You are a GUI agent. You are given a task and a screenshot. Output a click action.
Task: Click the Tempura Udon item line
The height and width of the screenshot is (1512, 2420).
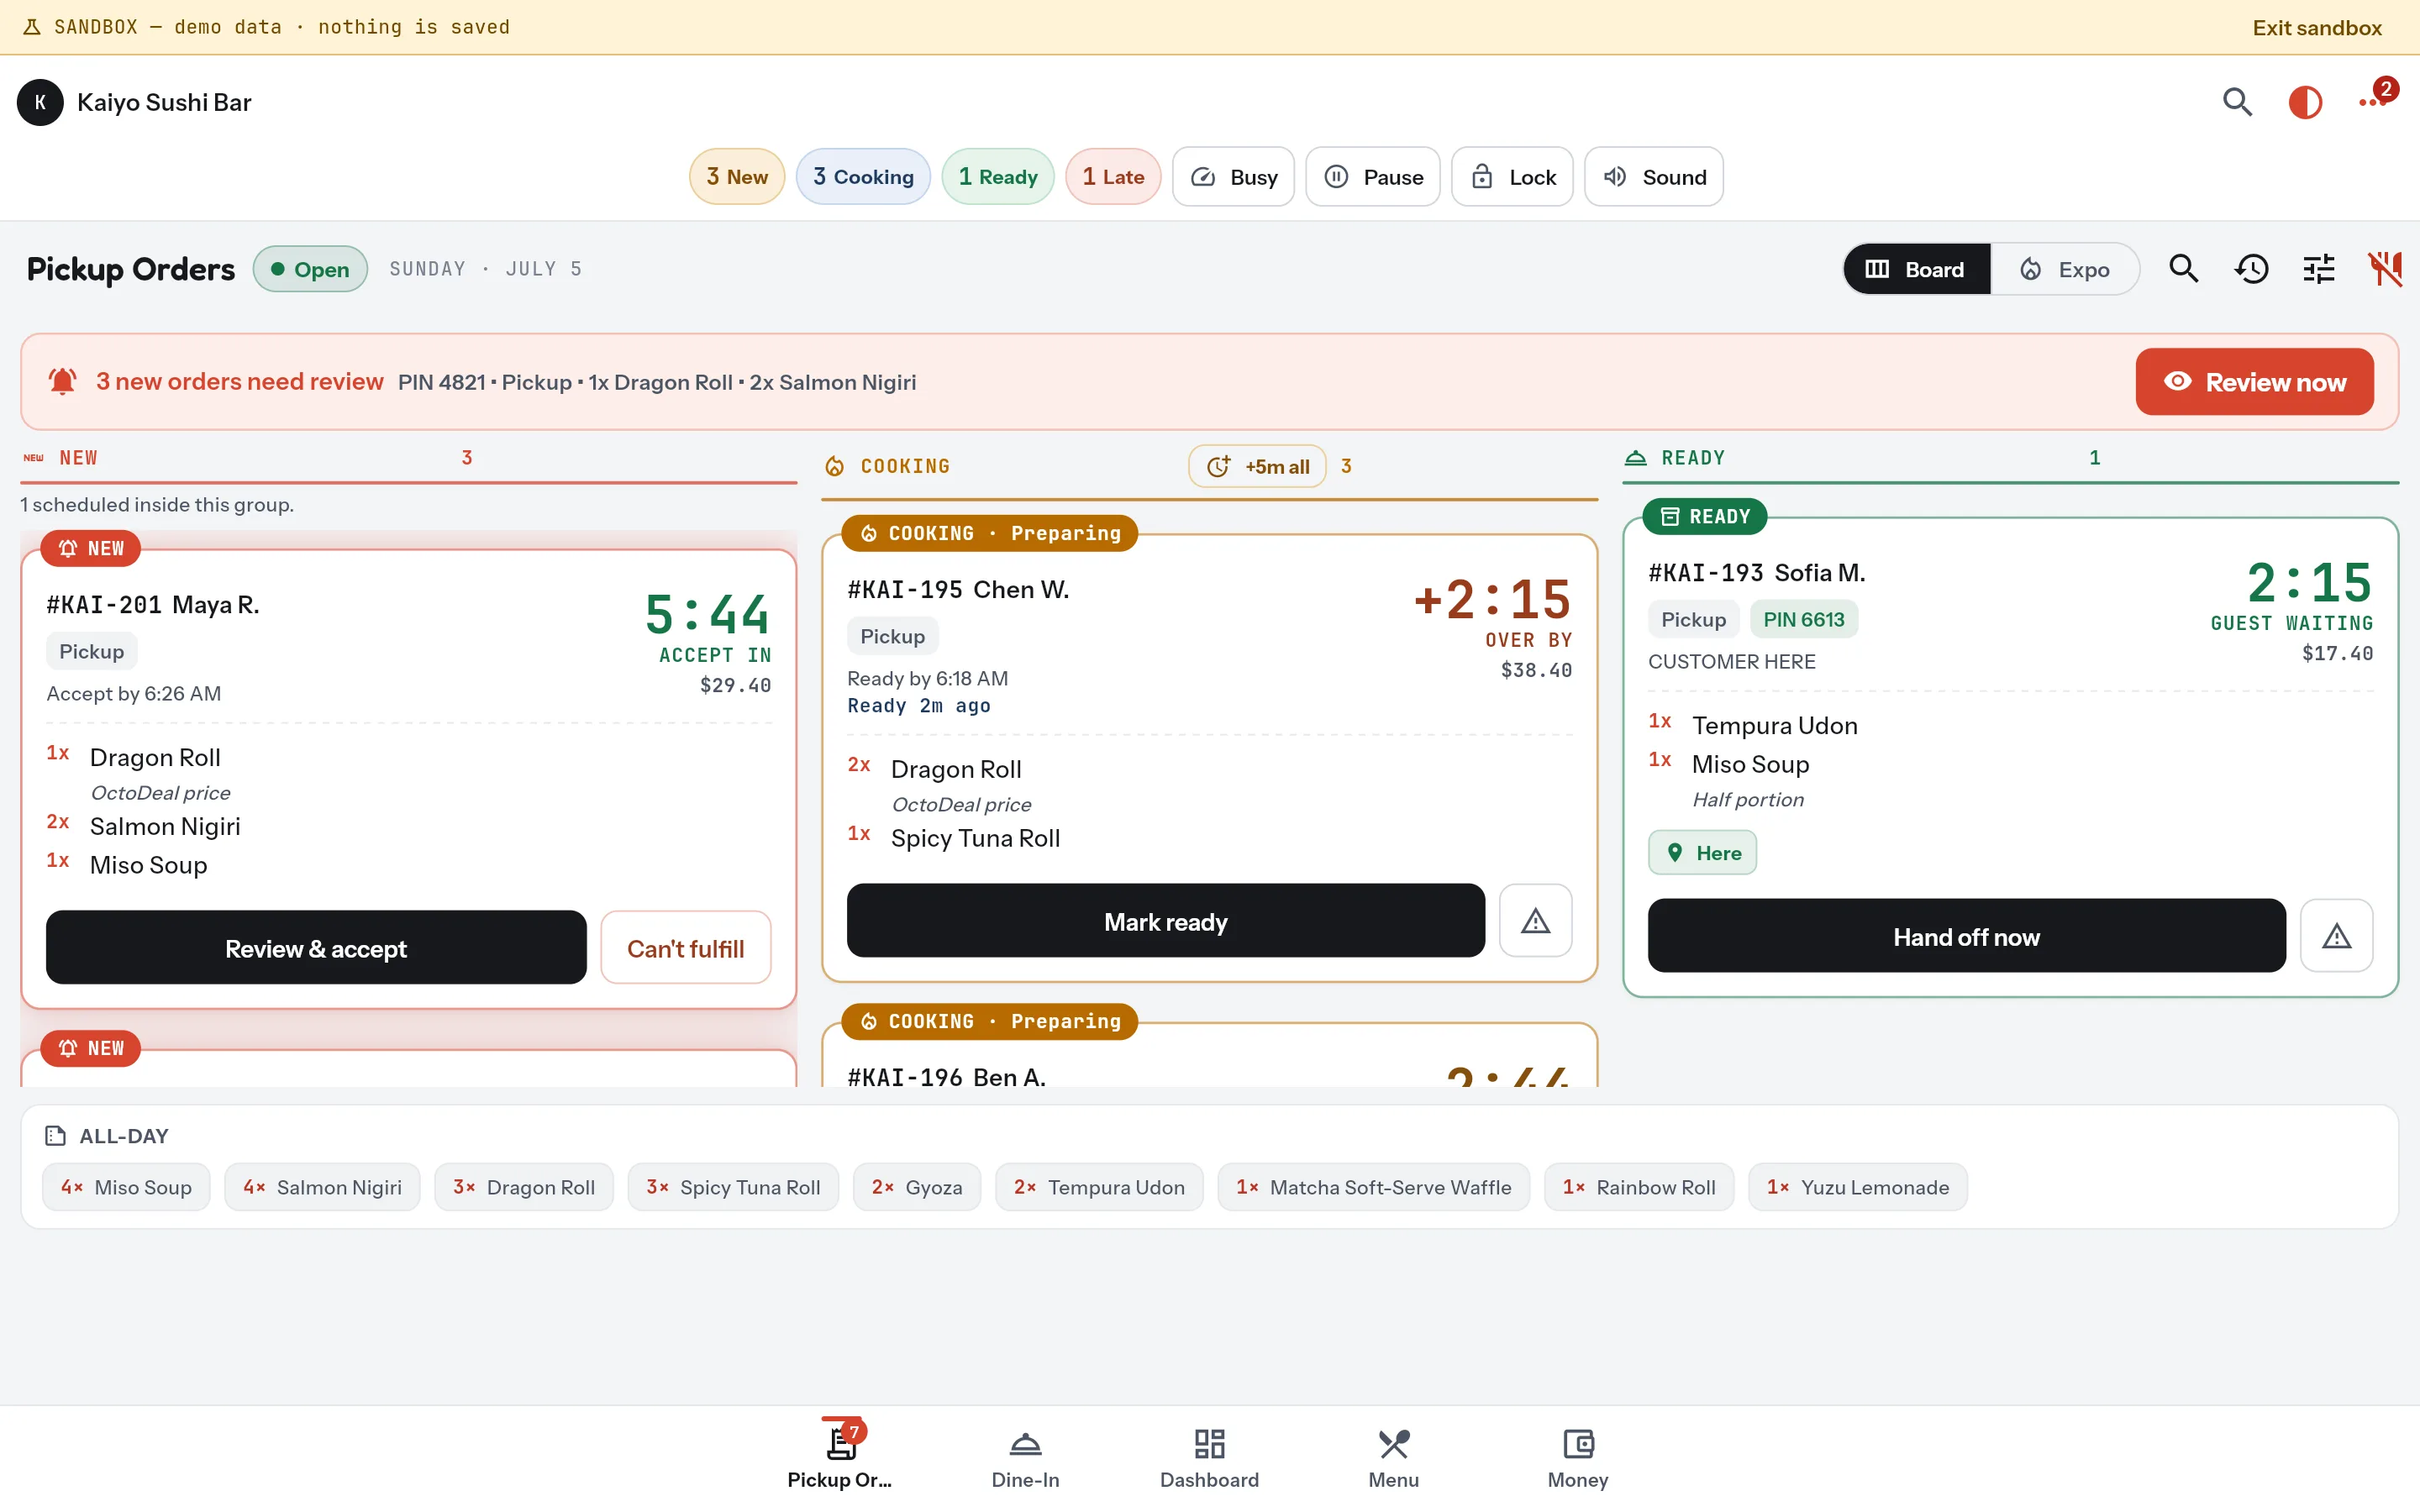tap(1774, 725)
